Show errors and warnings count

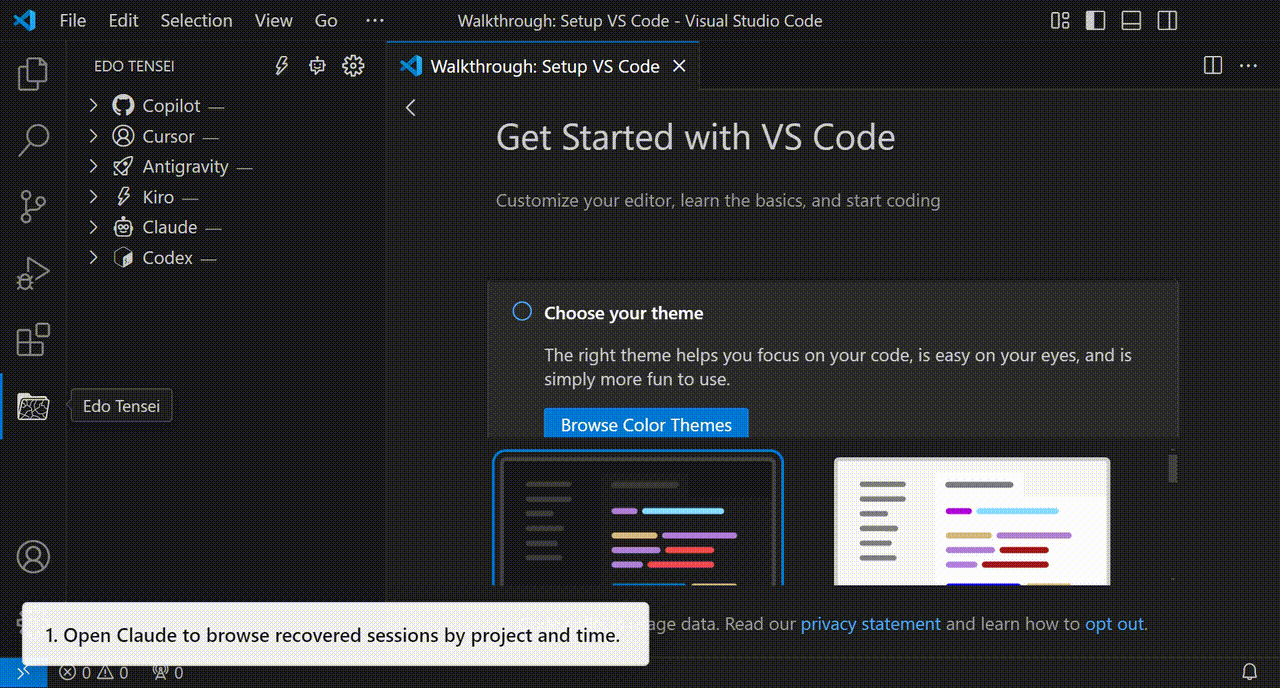94,673
